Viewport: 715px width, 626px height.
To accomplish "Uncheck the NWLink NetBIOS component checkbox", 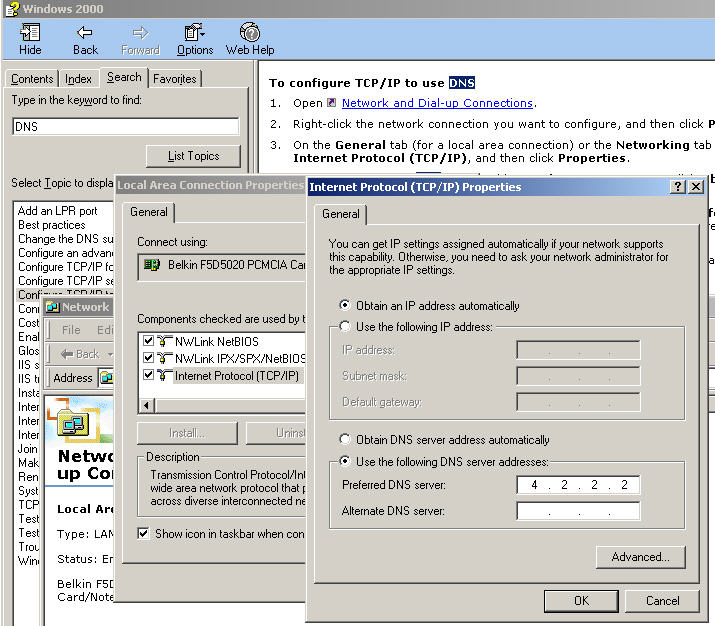I will coord(148,341).
